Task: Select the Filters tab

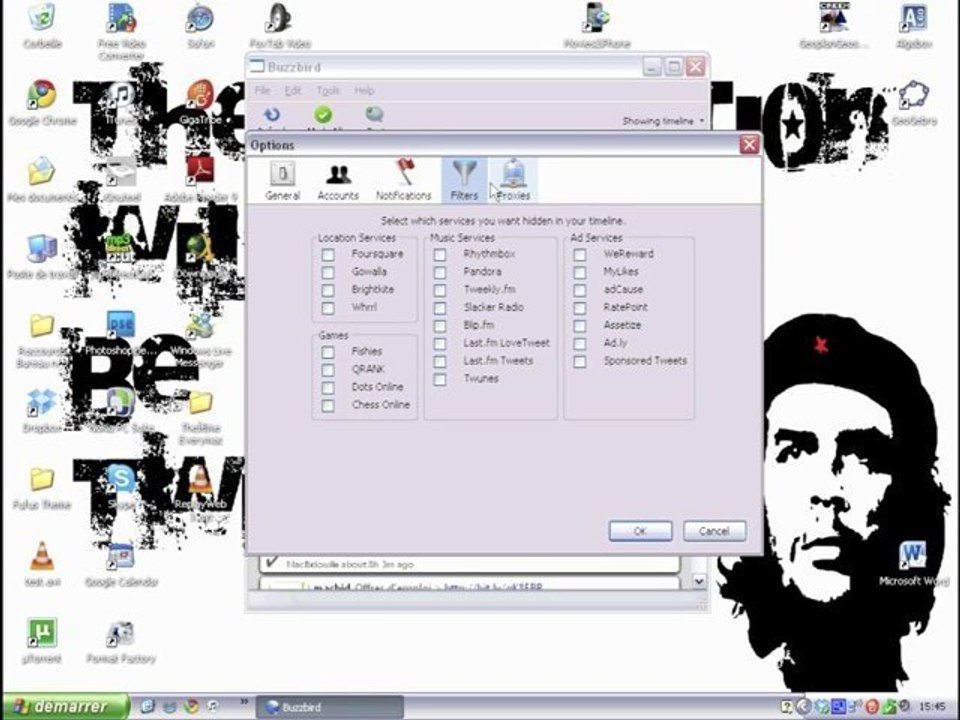Action: coord(464,181)
